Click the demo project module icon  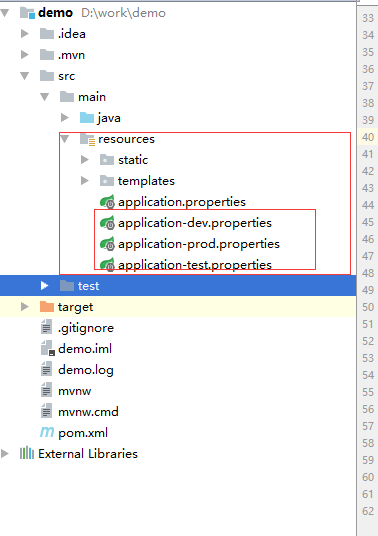point(27,13)
